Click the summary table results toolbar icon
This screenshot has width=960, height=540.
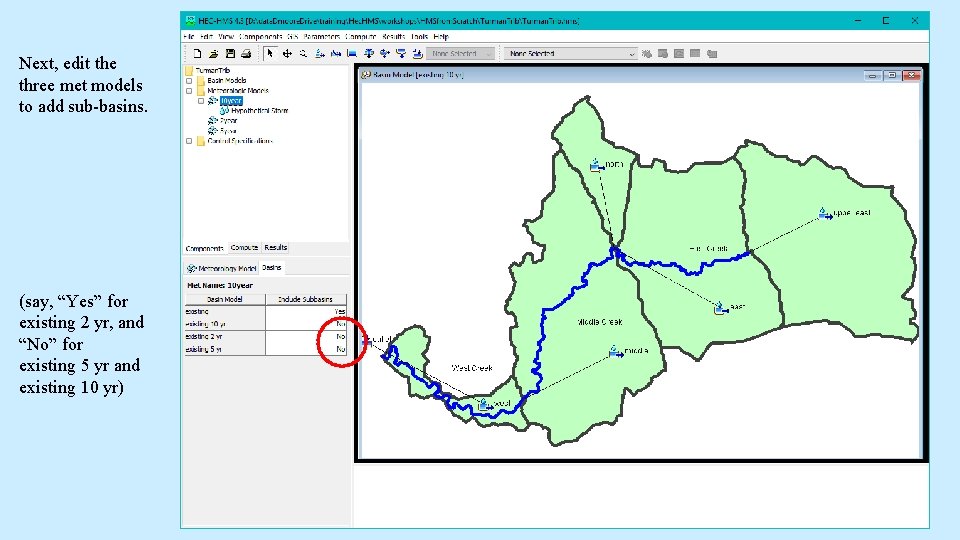point(695,54)
